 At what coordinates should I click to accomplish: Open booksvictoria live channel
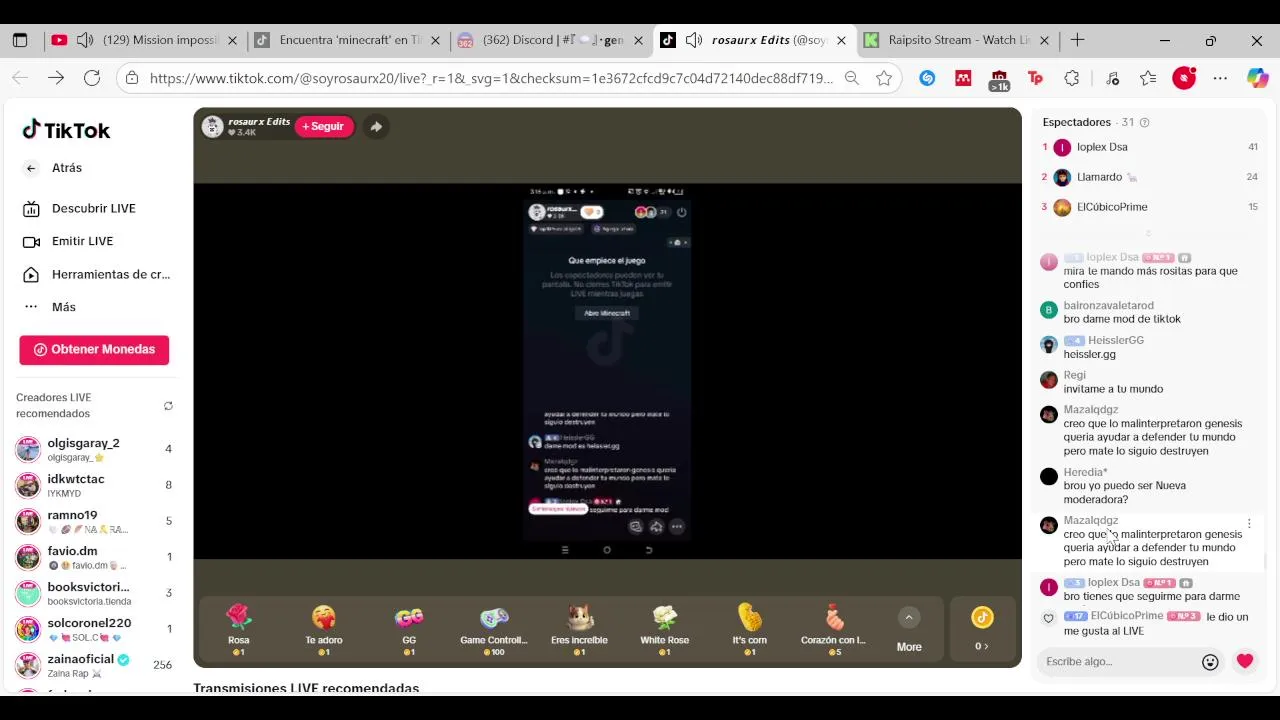tap(94, 593)
